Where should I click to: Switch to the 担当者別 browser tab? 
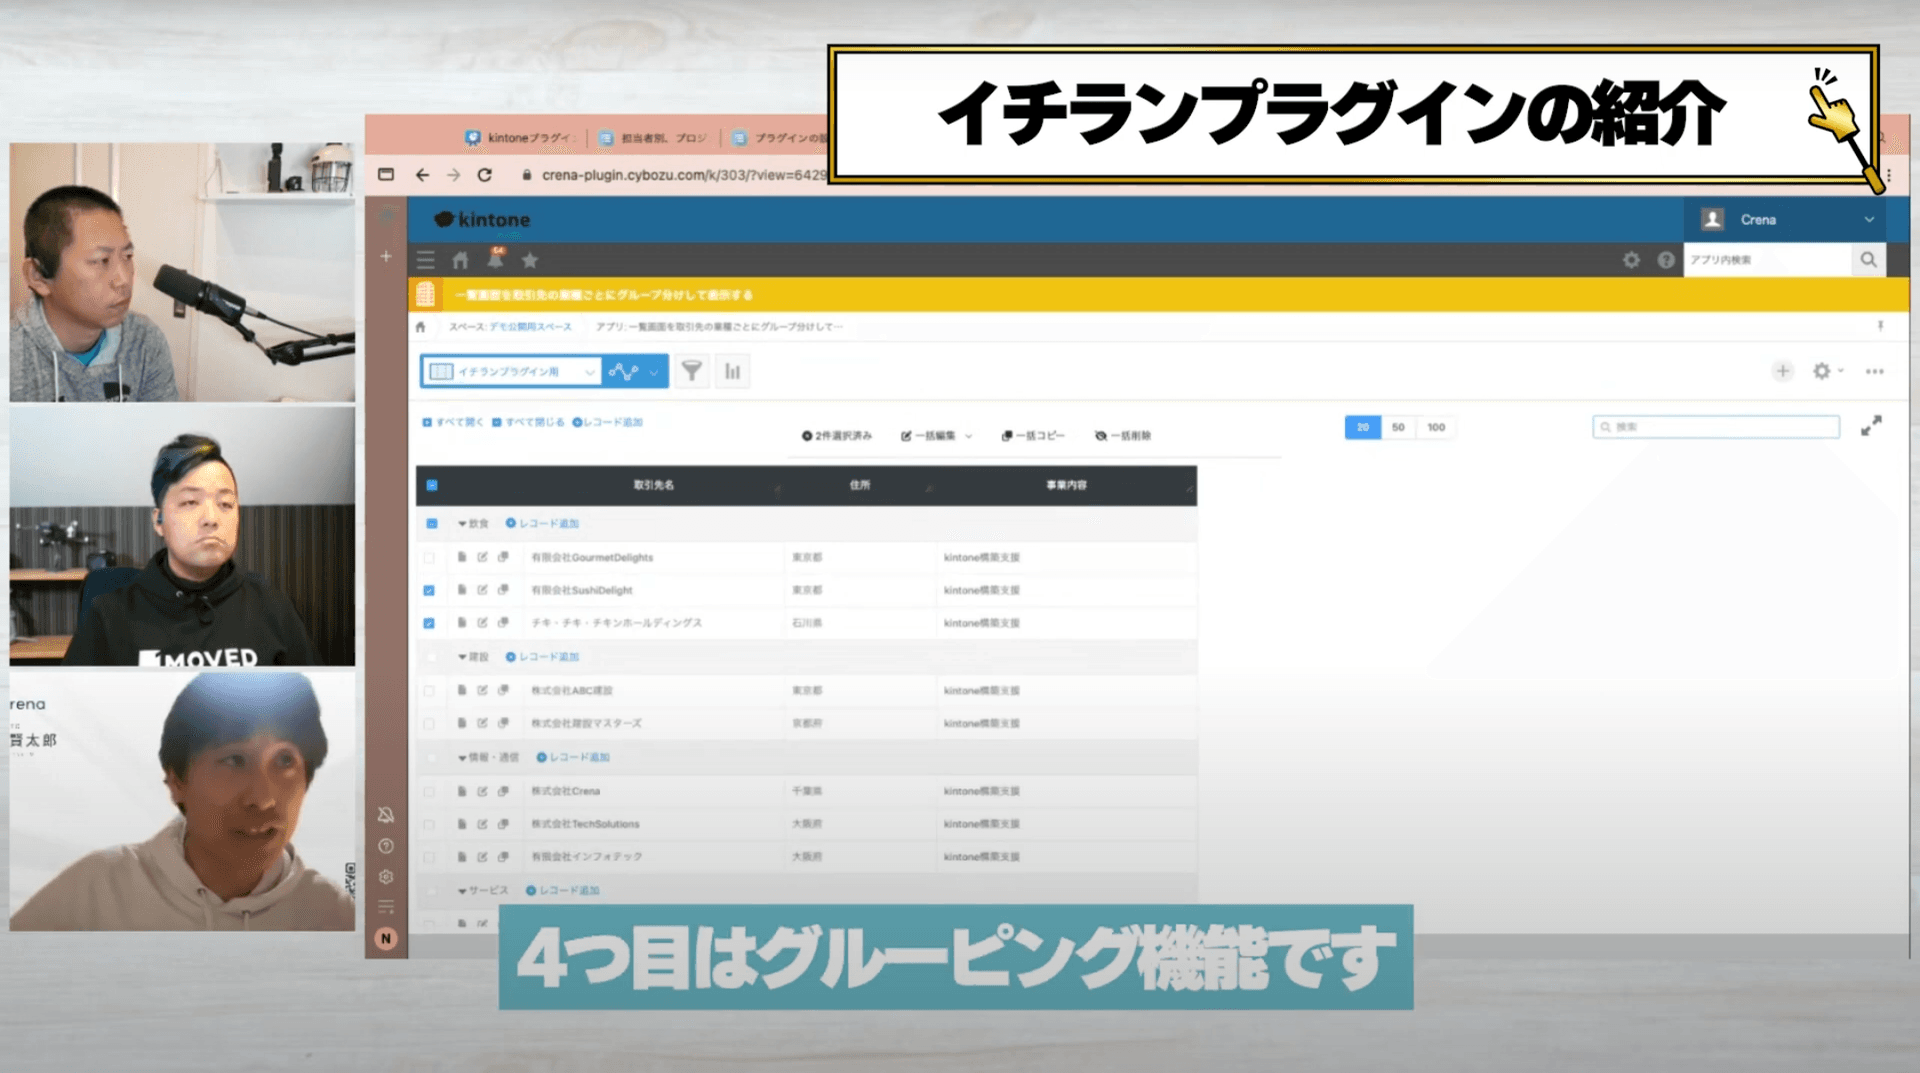pyautogui.click(x=653, y=138)
